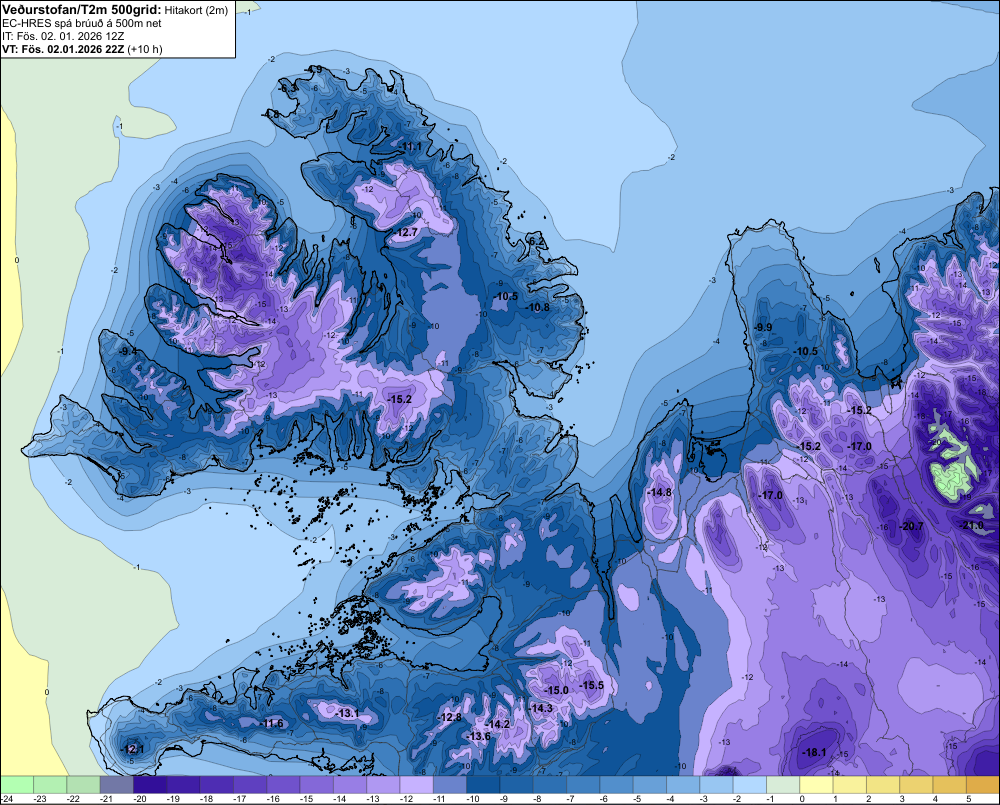Click the -20.7 temperature label
The width and height of the screenshot is (1000, 805).
tap(911, 526)
